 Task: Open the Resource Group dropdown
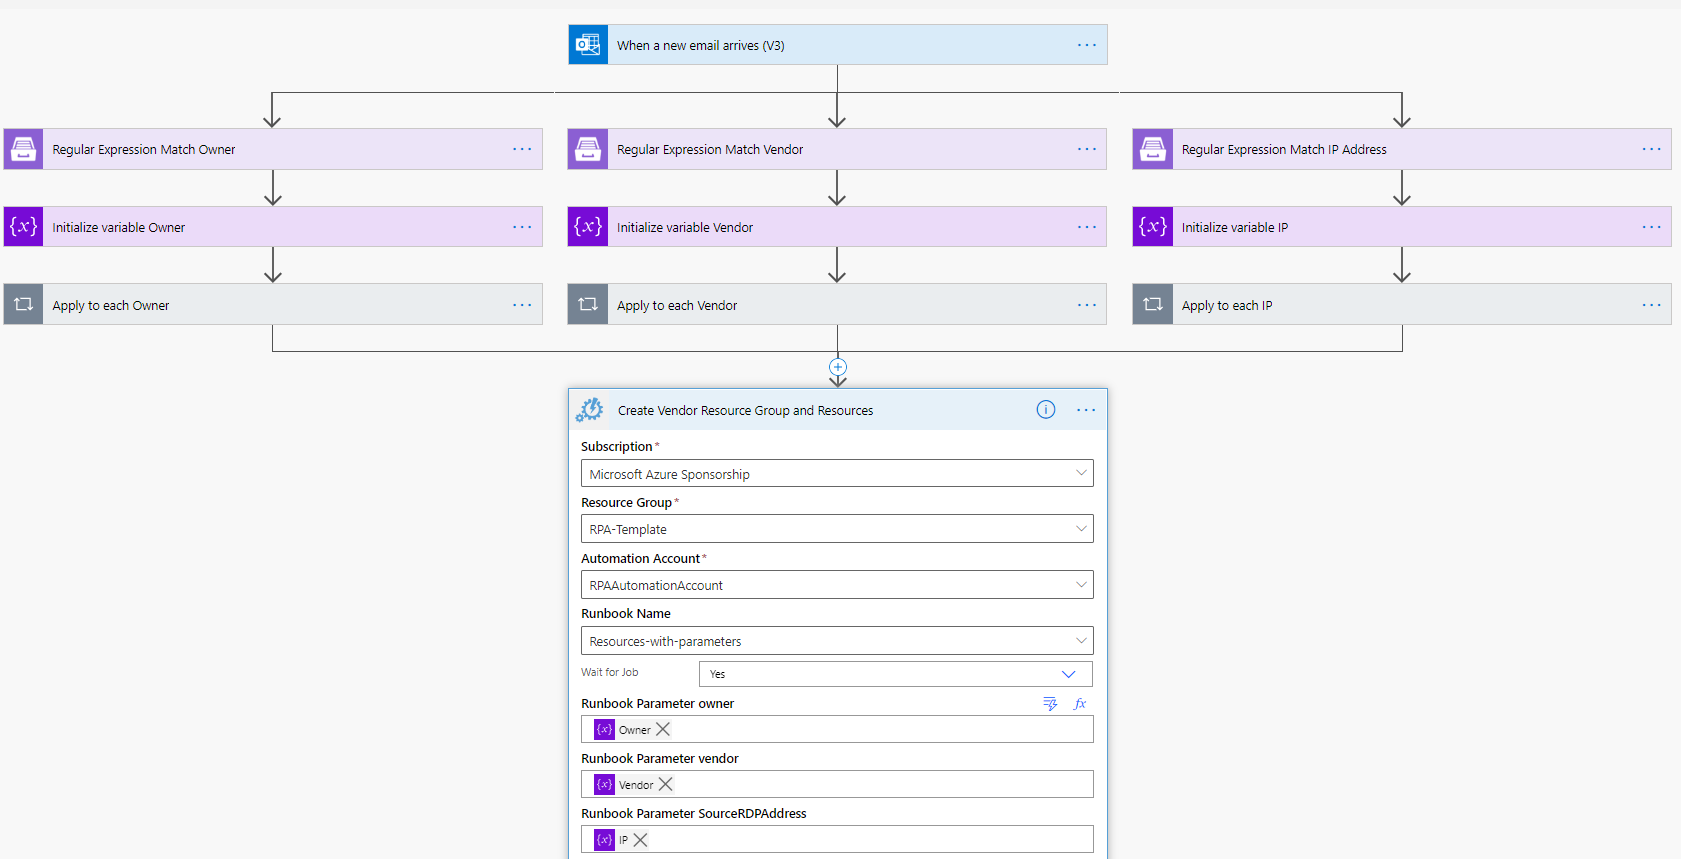tap(1081, 529)
